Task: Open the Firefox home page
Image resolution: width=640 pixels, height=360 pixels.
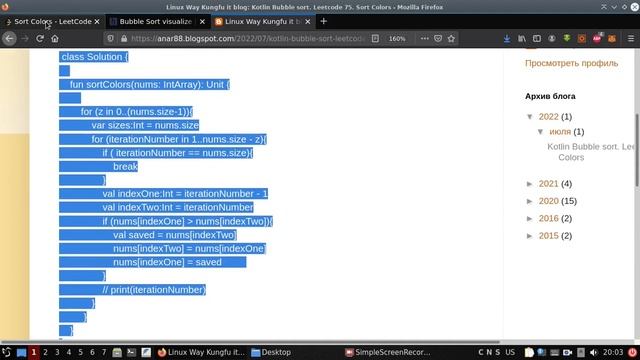Action: (55, 38)
